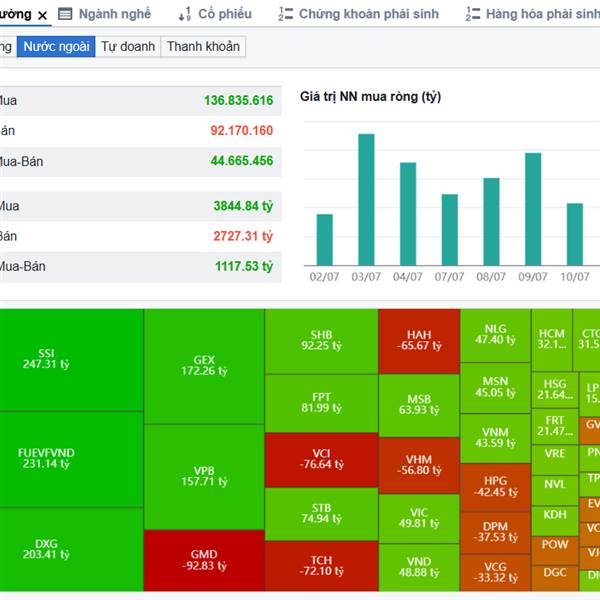Select the orange HPG treemap tile
The width and height of the screenshot is (600, 600).
tap(496, 487)
